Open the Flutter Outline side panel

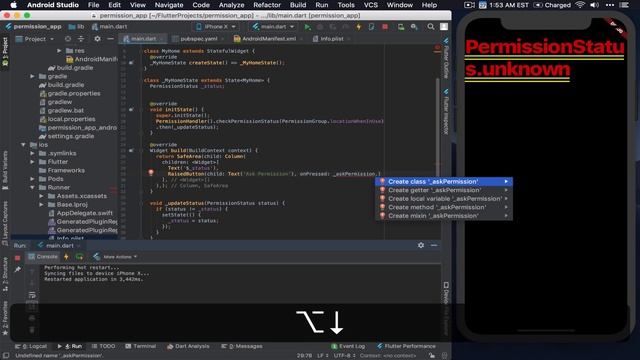pos(446,58)
